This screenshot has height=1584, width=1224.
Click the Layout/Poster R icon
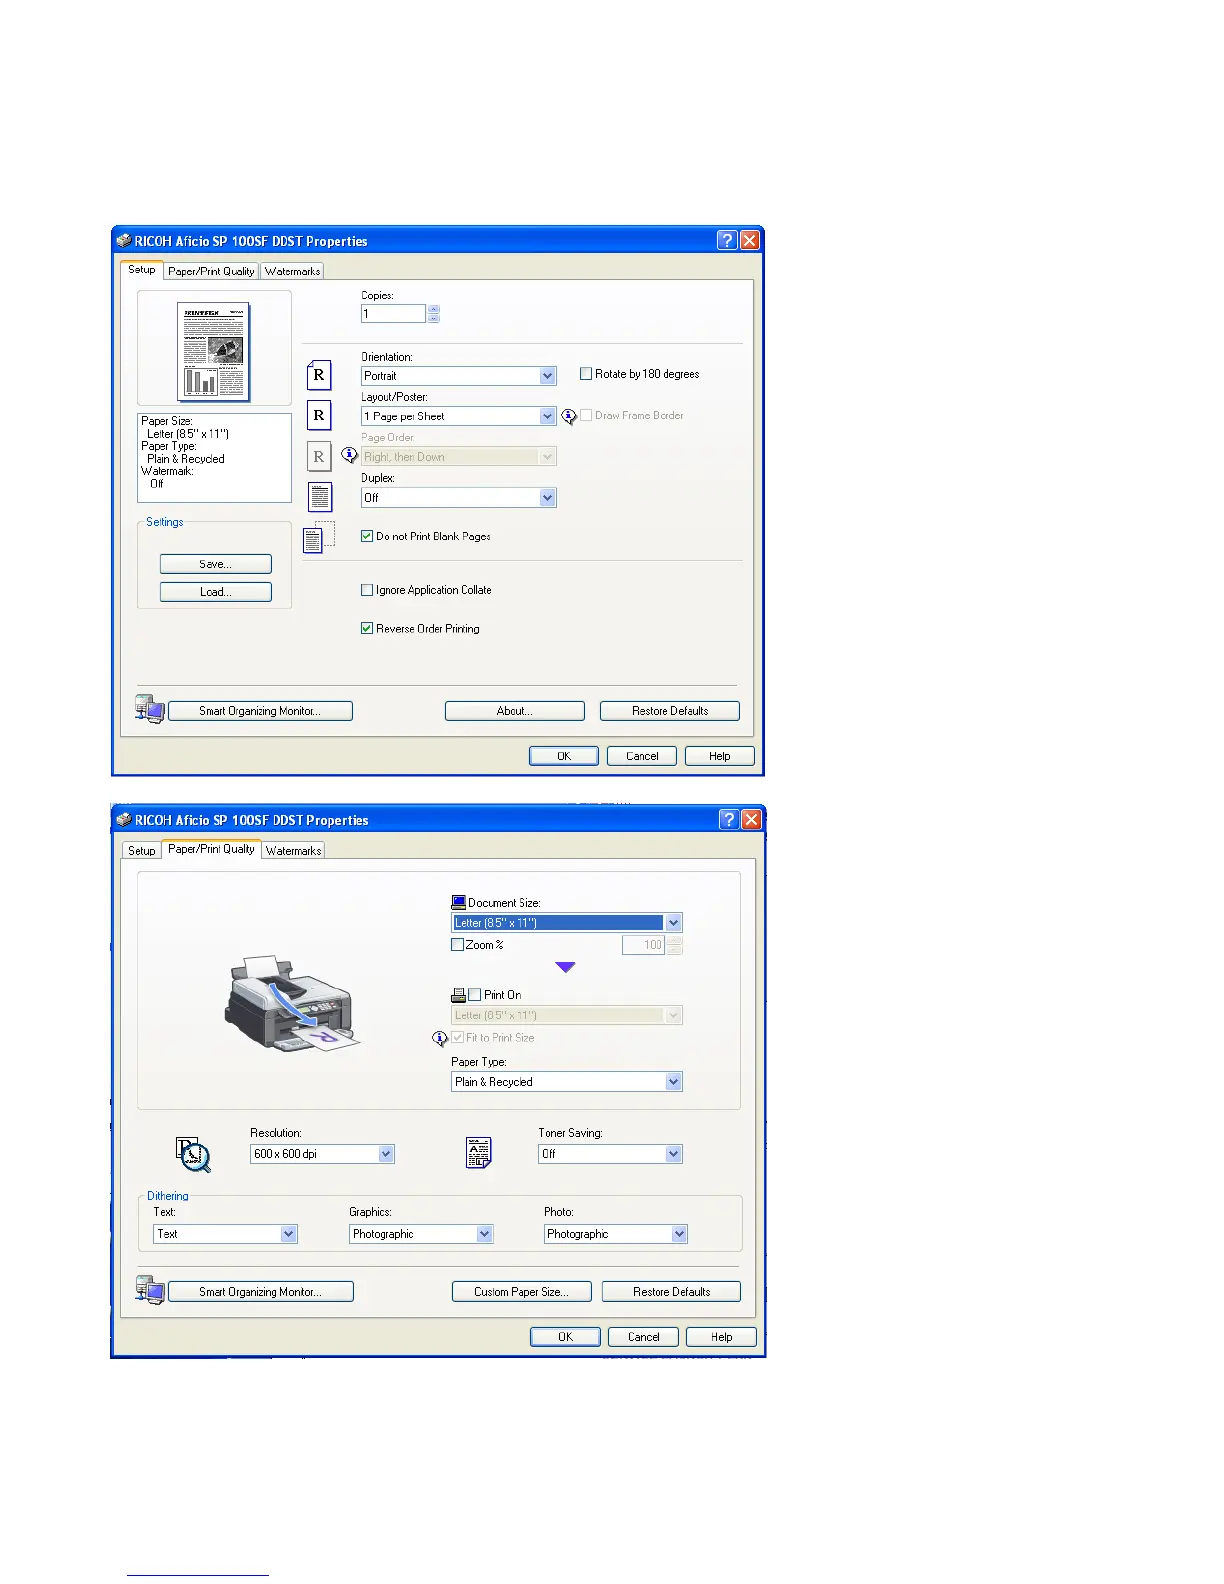coord(319,415)
